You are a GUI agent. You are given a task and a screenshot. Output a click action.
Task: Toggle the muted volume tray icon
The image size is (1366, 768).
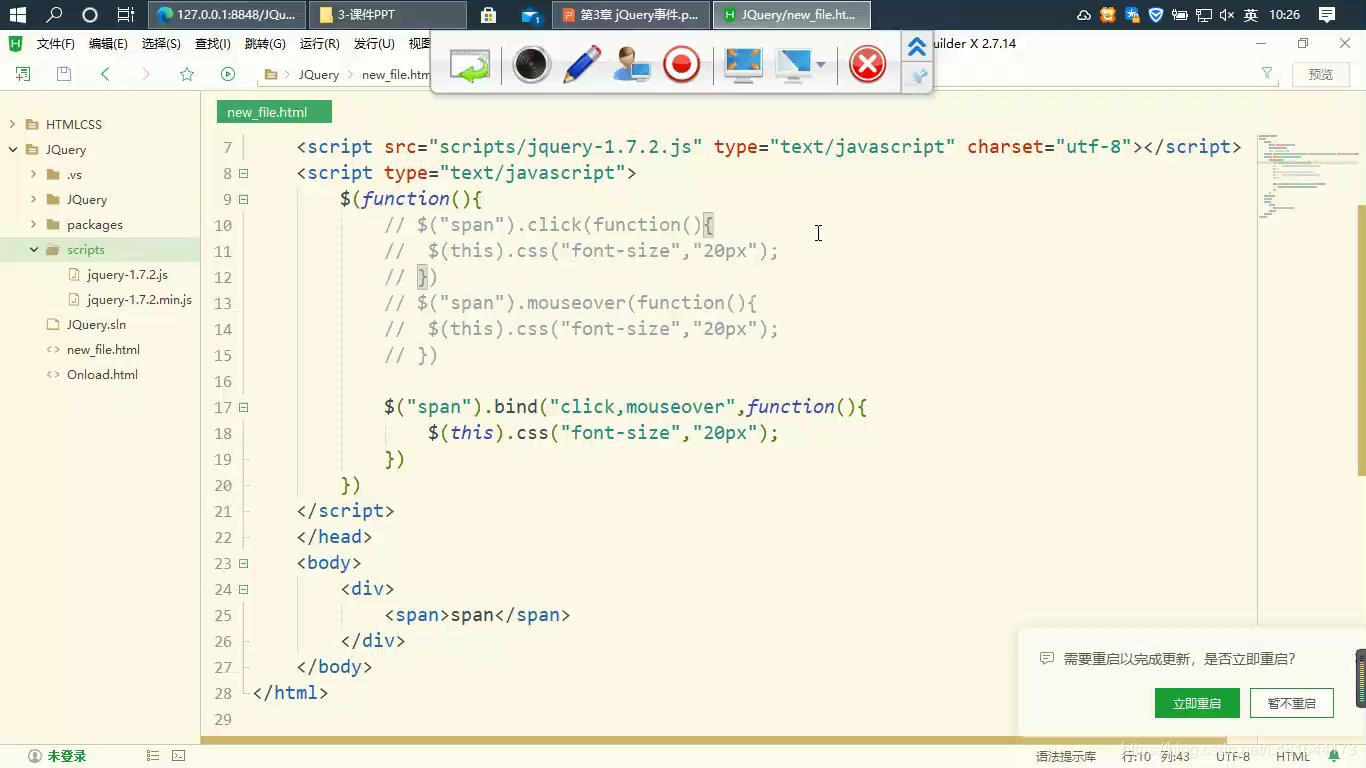click(x=1227, y=15)
